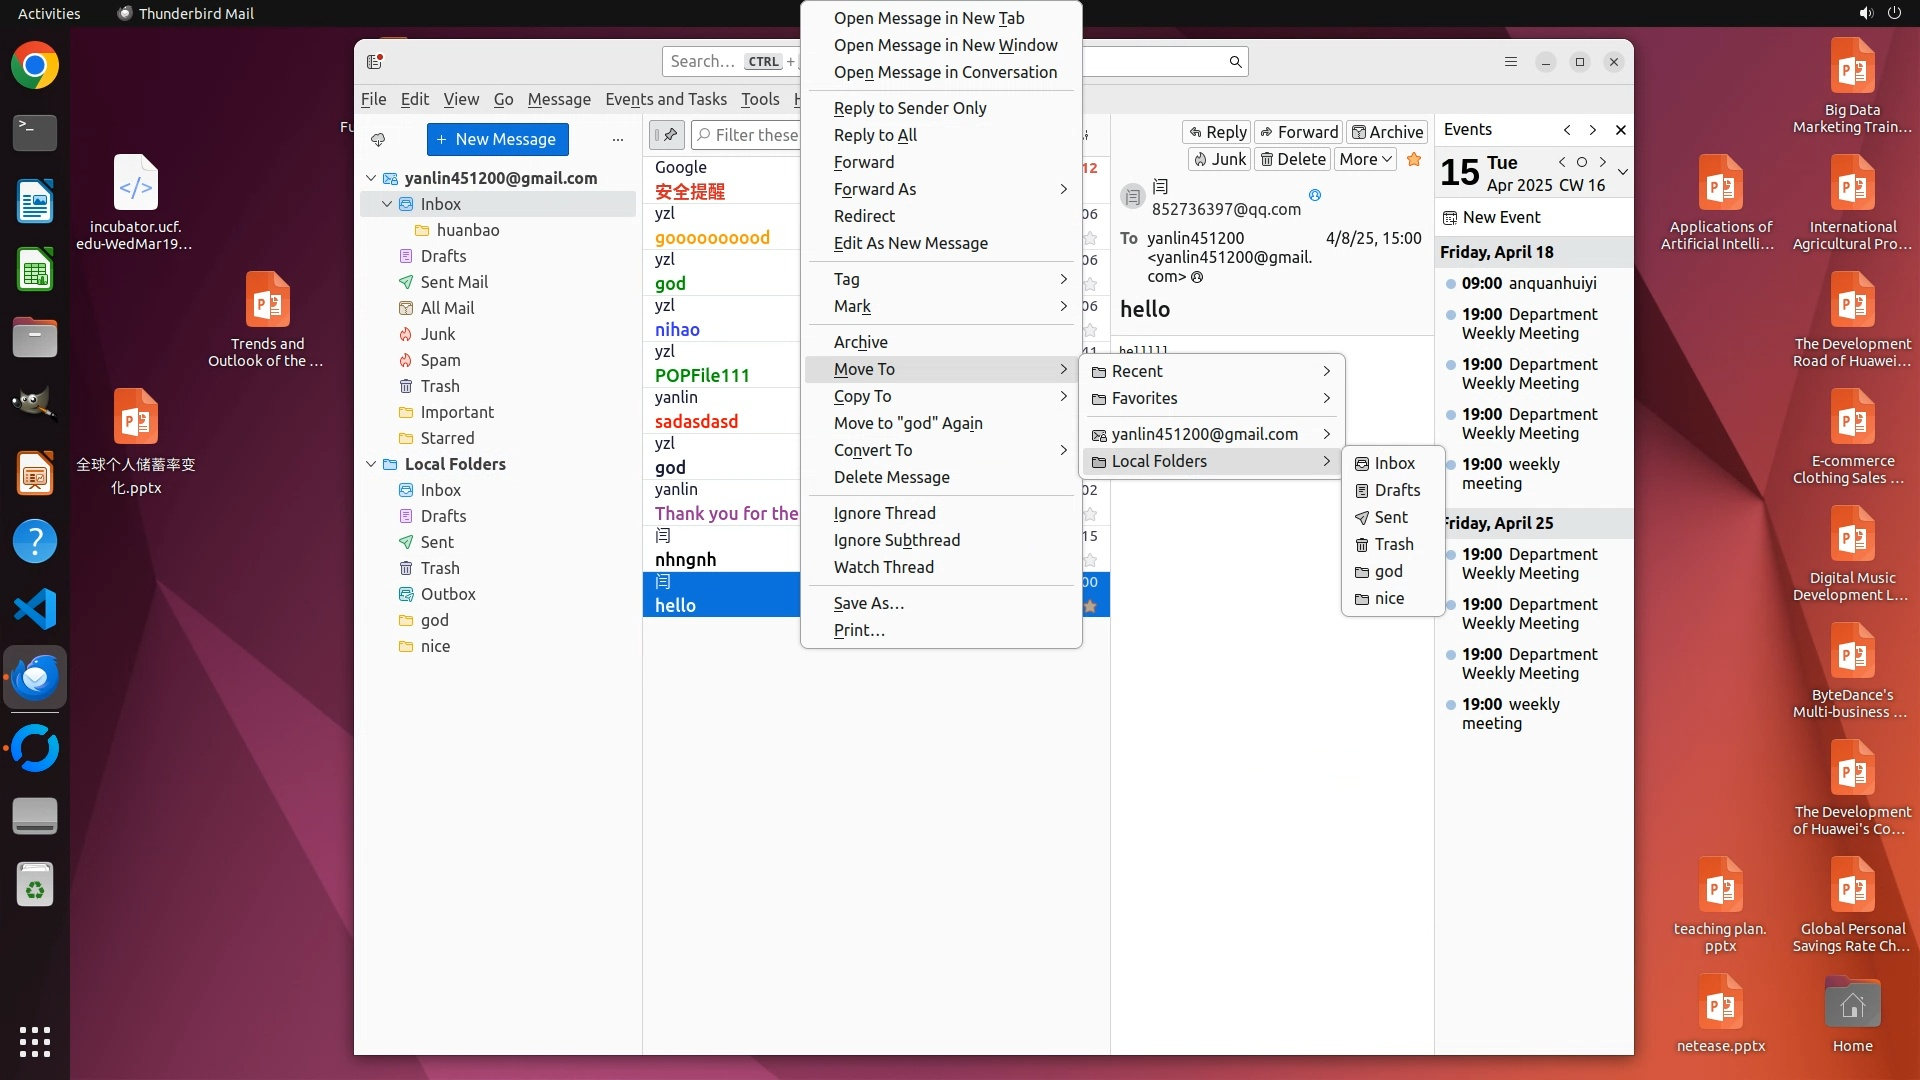Select the Spam folder in sidebar
The height and width of the screenshot is (1080, 1920).
click(x=440, y=360)
